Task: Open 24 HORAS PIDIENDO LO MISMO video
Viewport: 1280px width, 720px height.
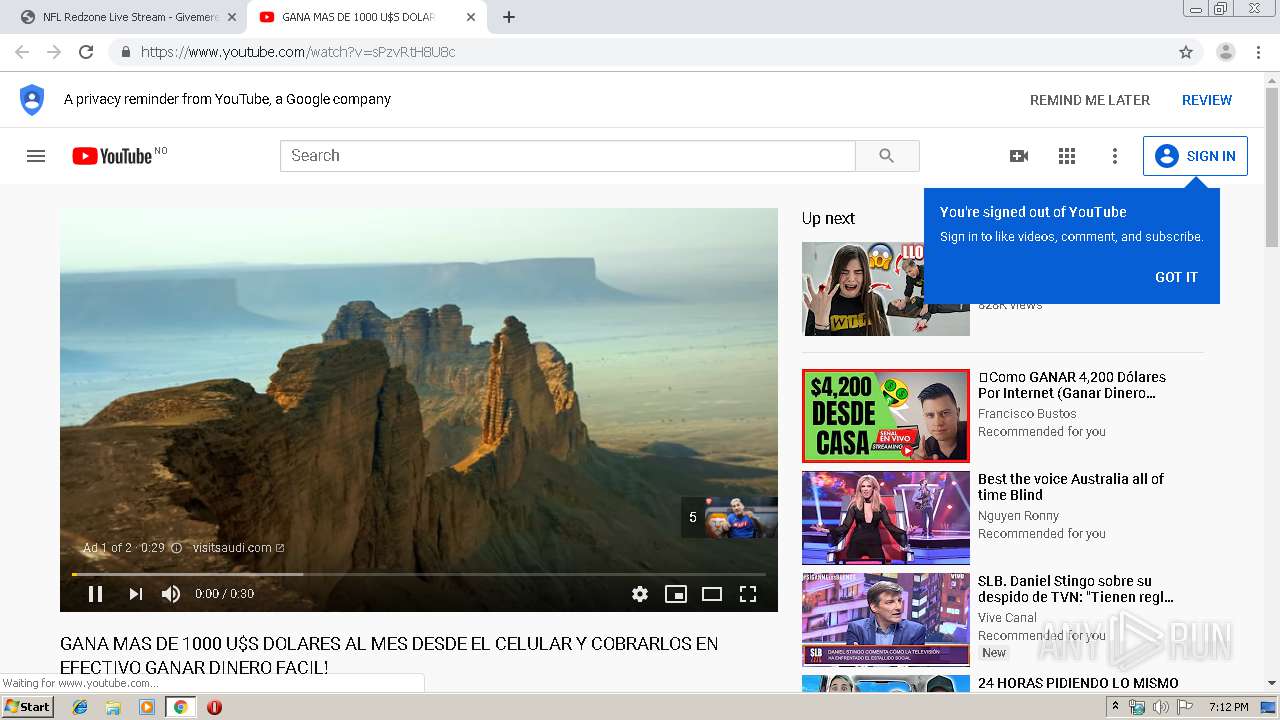Action: tap(1078, 683)
